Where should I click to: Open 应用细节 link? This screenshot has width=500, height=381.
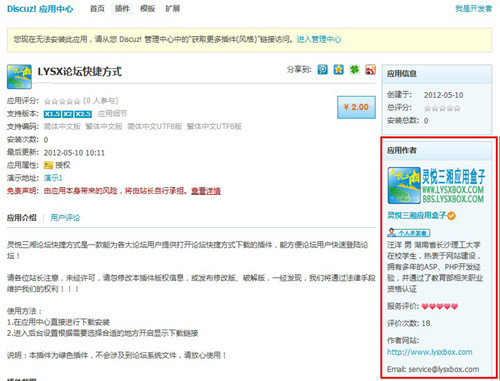(x=112, y=114)
